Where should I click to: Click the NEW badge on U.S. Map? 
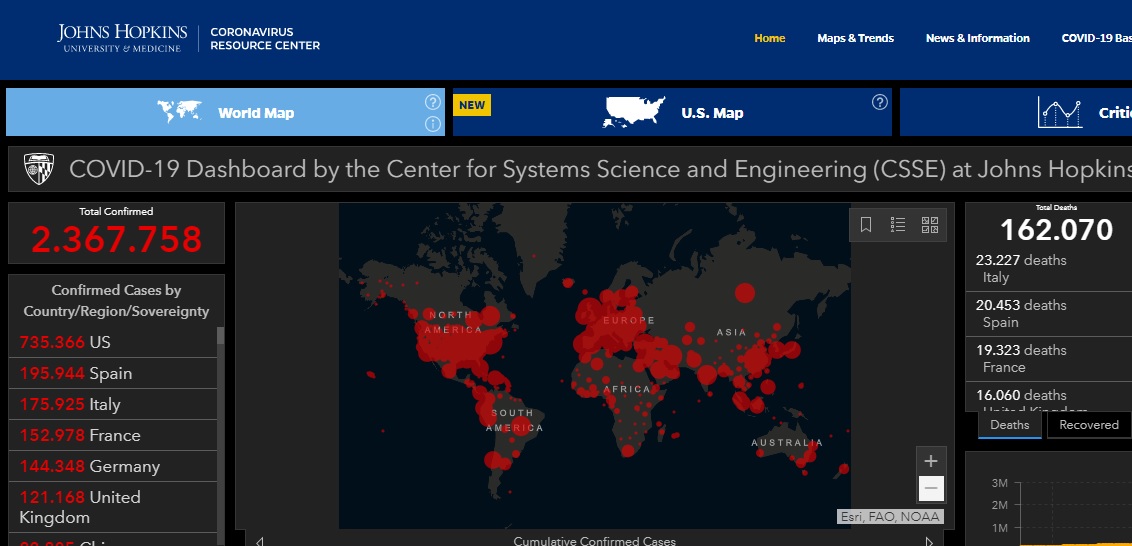pyautogui.click(x=472, y=105)
